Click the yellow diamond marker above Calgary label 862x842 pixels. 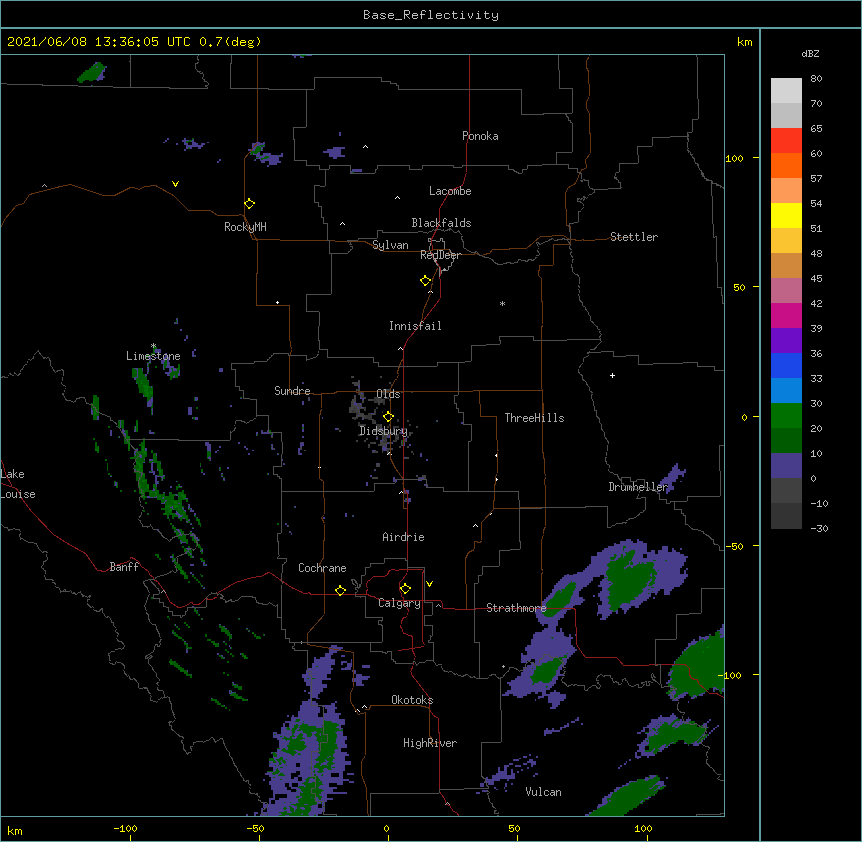(x=405, y=589)
